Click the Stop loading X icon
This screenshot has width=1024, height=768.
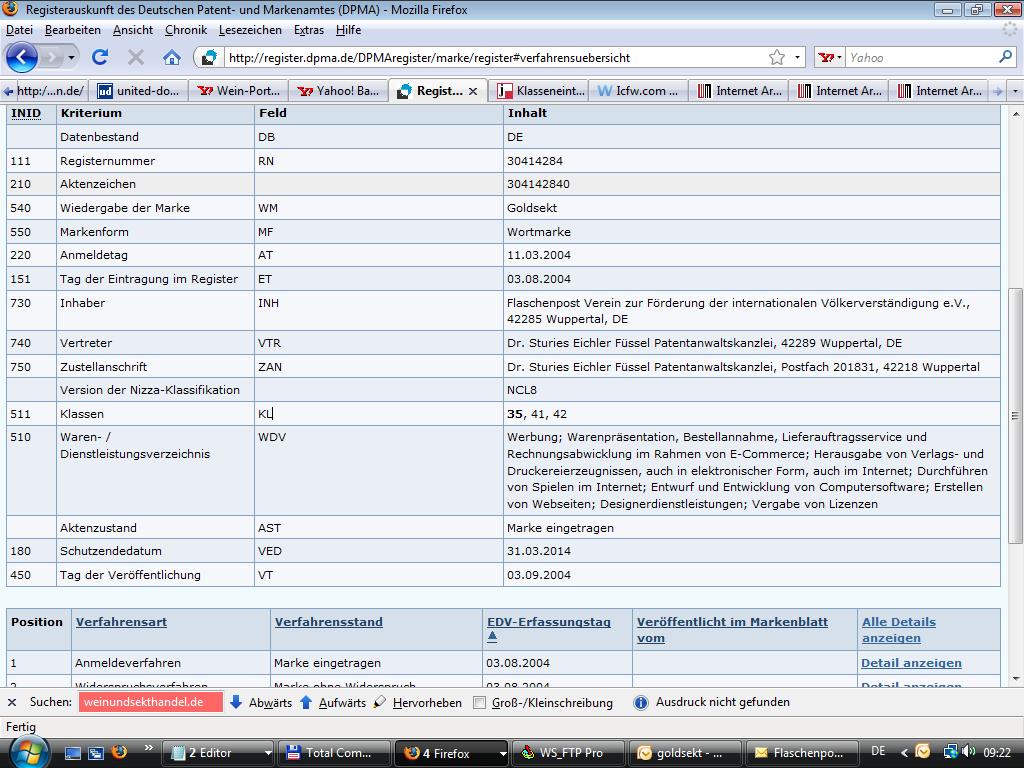point(136,57)
